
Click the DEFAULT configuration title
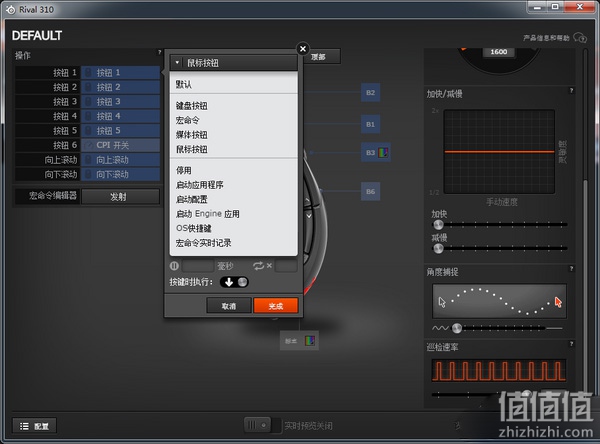pyautogui.click(x=37, y=36)
